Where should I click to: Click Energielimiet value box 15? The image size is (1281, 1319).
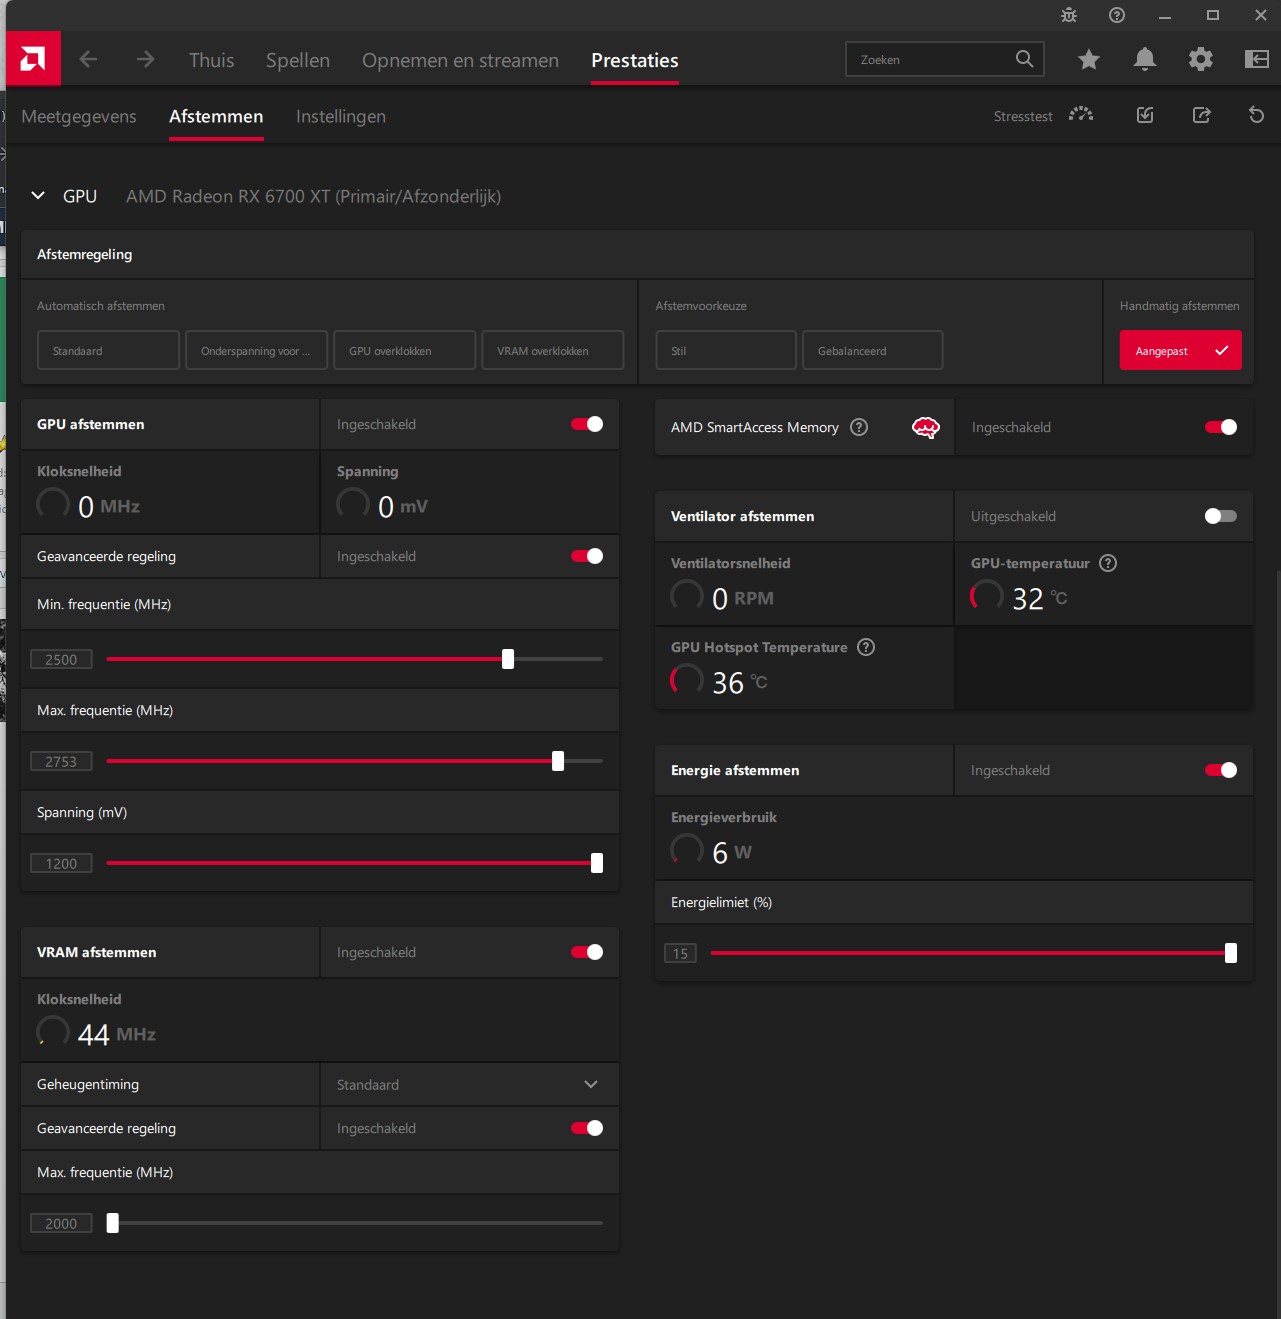point(680,953)
